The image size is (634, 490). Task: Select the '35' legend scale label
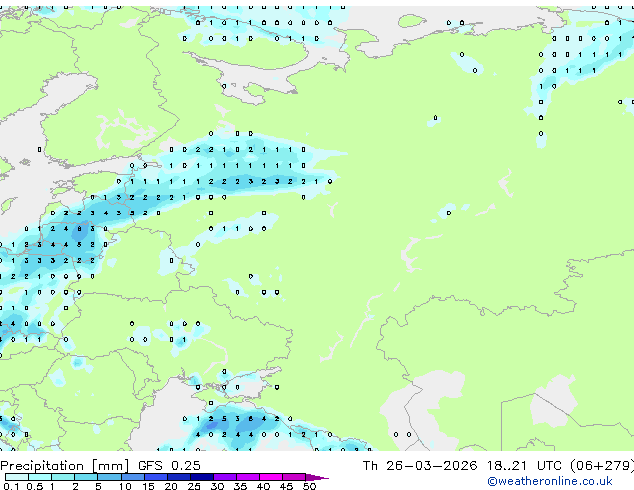(240, 486)
